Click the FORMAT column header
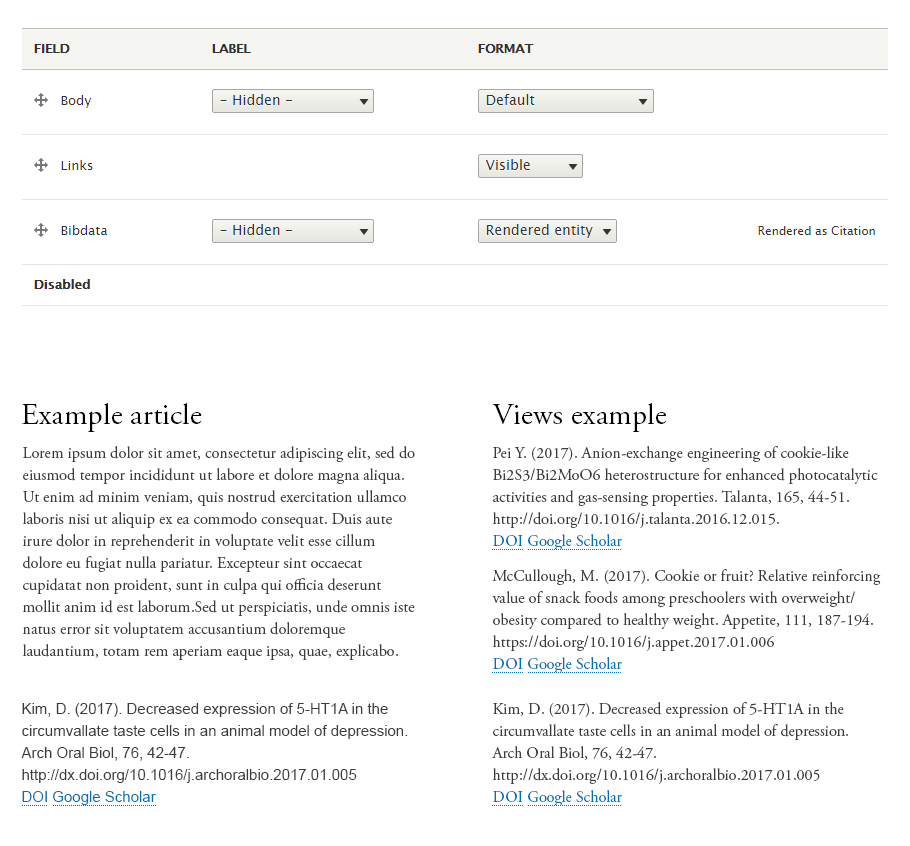 coord(504,48)
